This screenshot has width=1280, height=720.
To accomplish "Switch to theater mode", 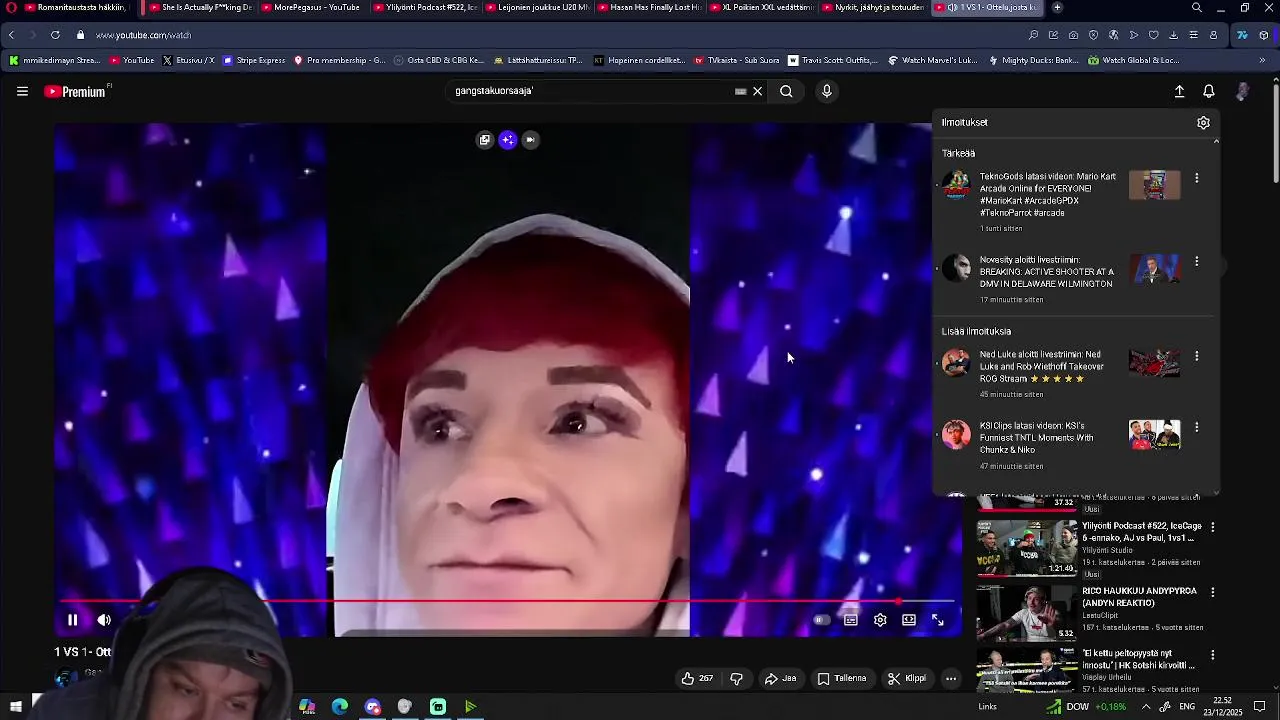I will point(909,620).
